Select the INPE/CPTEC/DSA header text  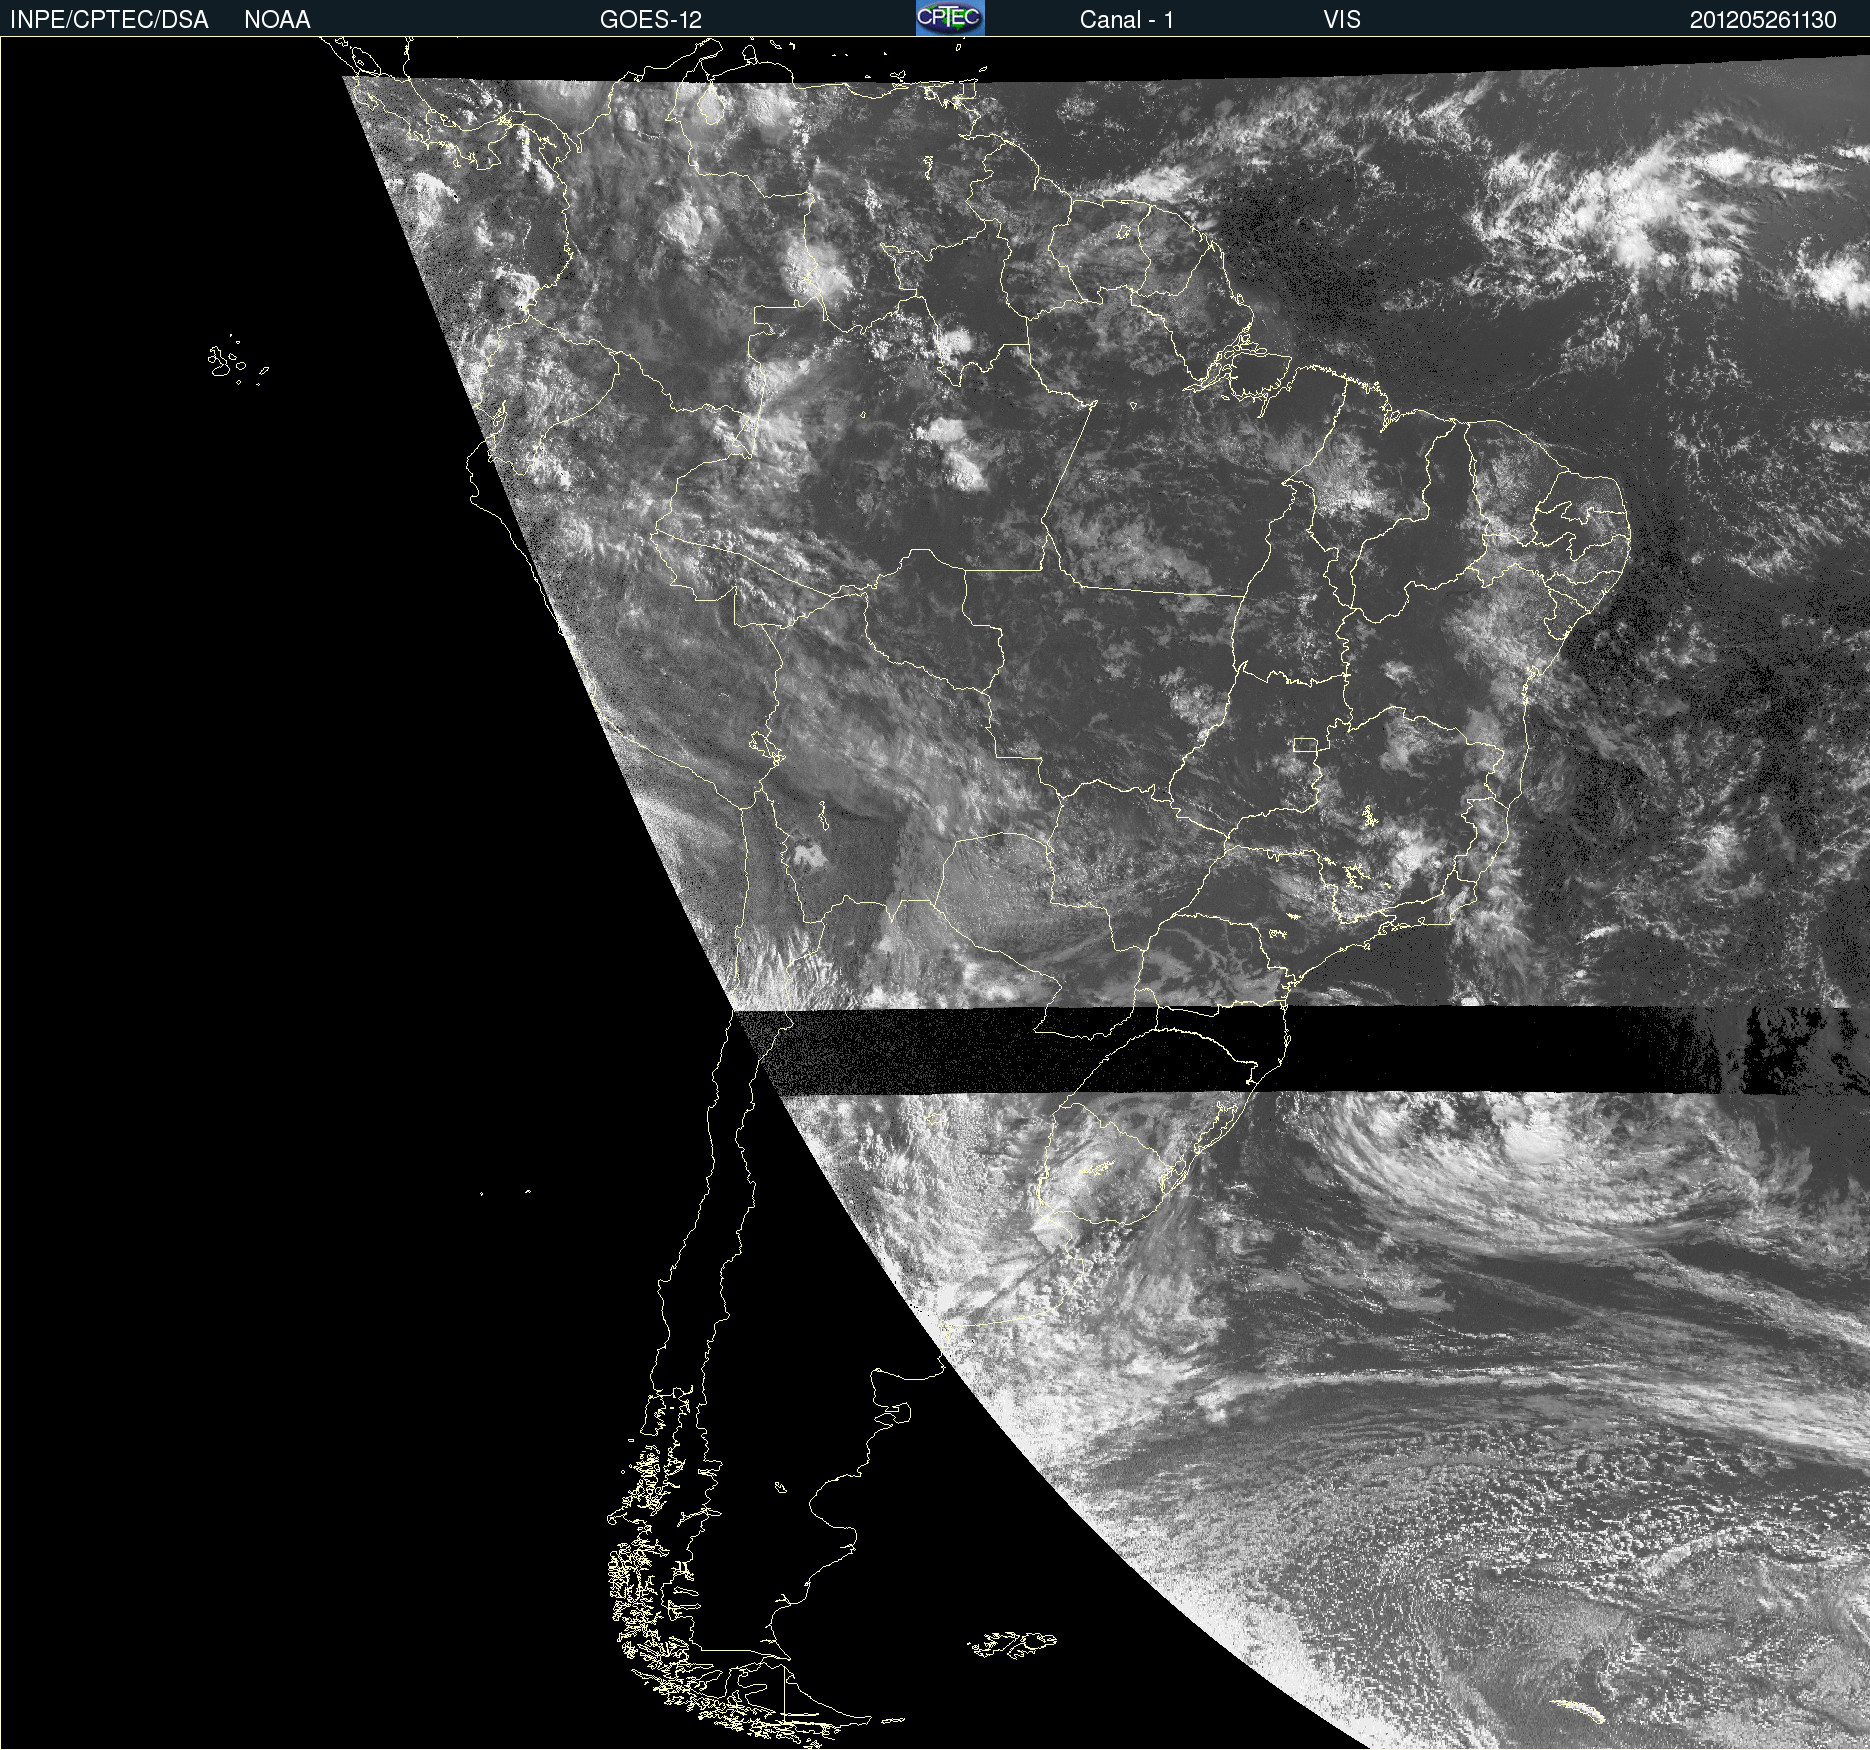(109, 20)
